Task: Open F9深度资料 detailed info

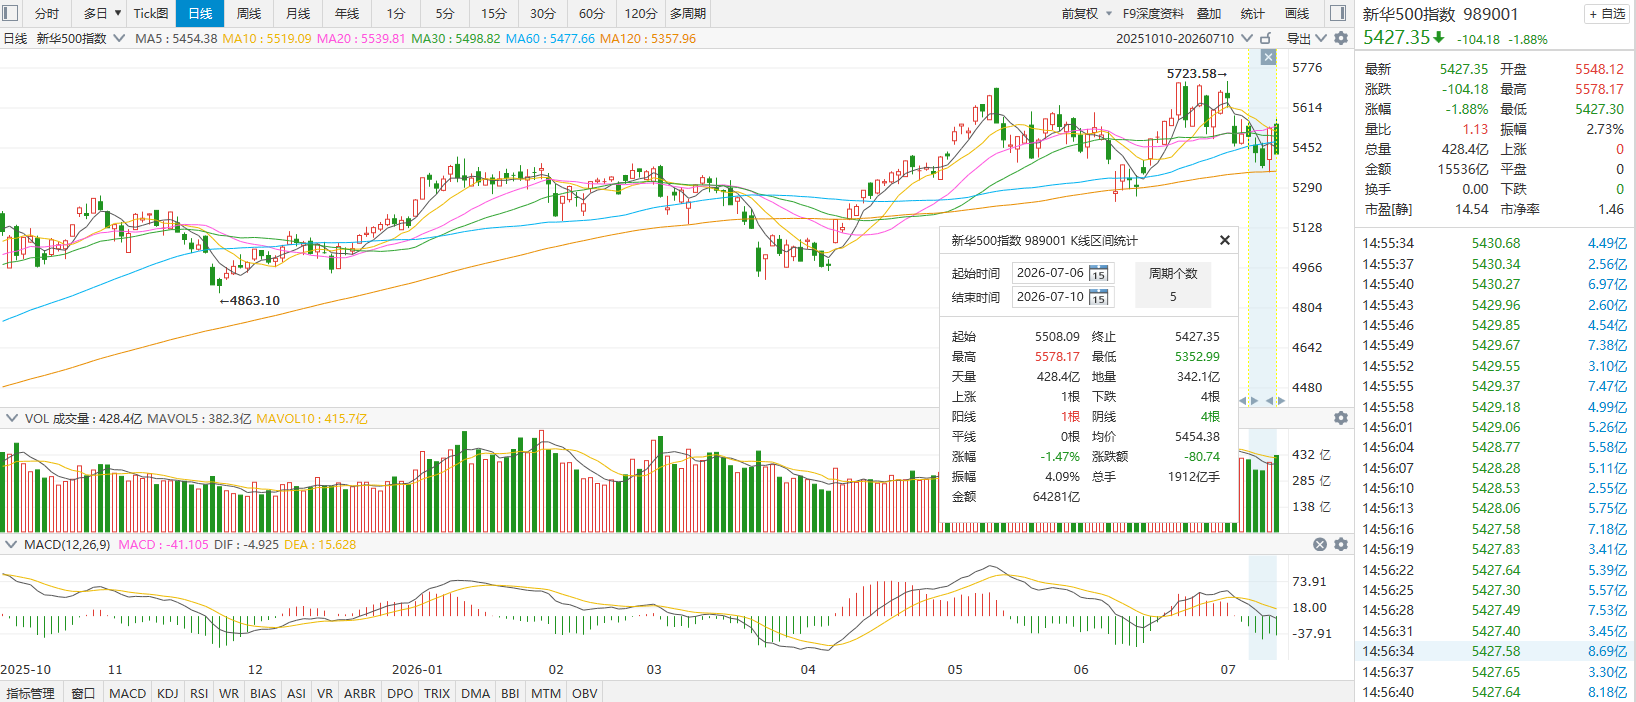Action: coord(1153,13)
